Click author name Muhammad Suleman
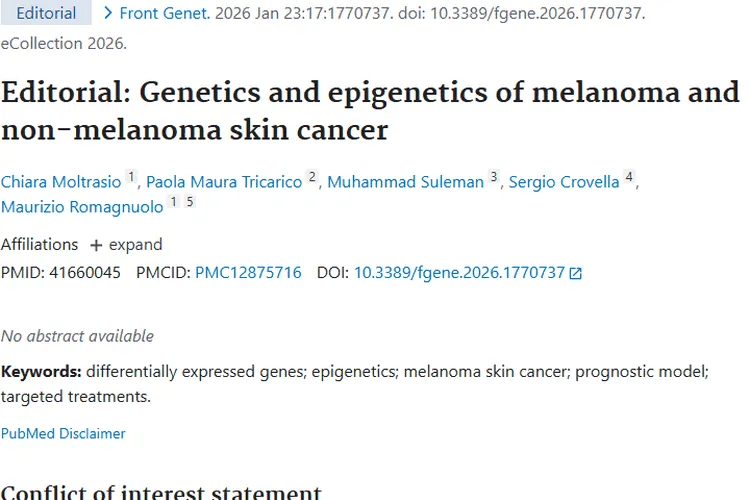Image resolution: width=750 pixels, height=500 pixels. (405, 182)
